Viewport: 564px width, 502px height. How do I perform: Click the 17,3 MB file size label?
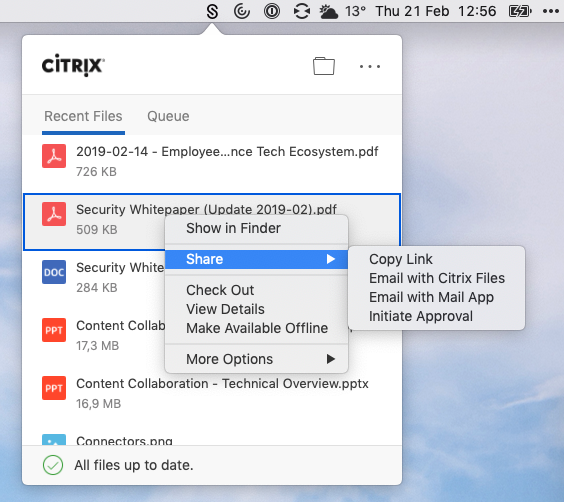coord(97,346)
